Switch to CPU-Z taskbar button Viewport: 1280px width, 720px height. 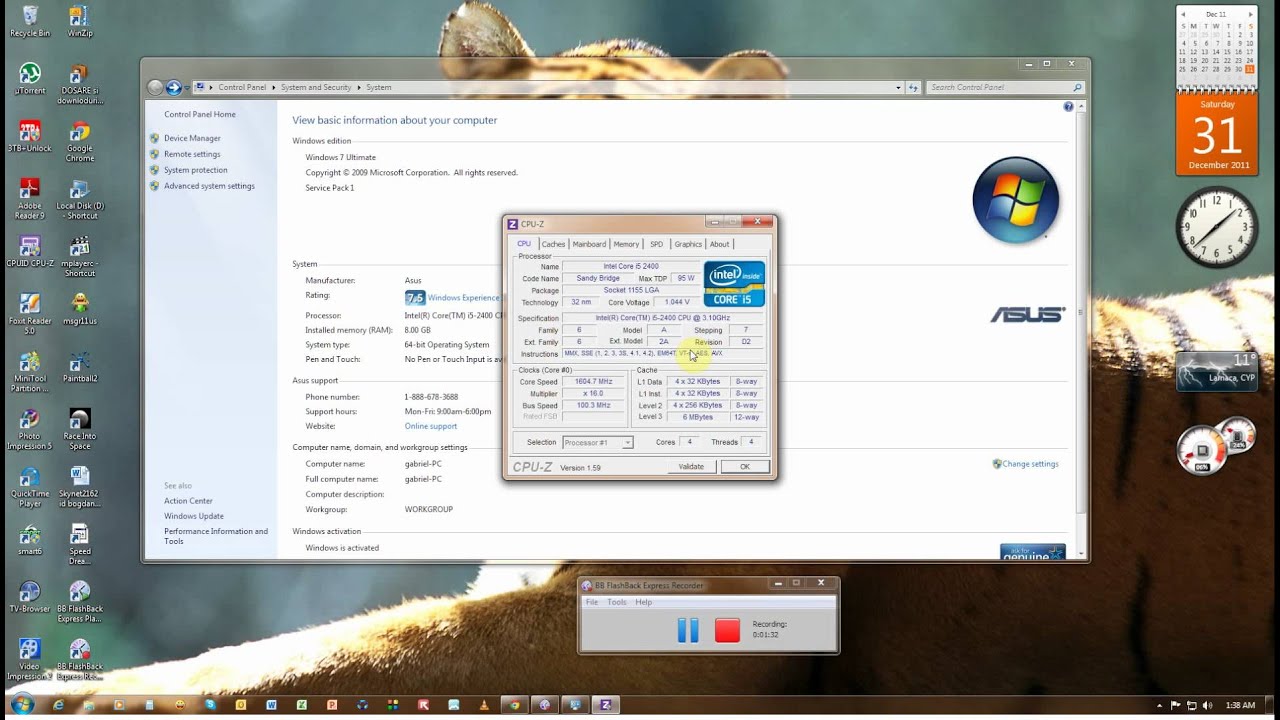coord(605,705)
